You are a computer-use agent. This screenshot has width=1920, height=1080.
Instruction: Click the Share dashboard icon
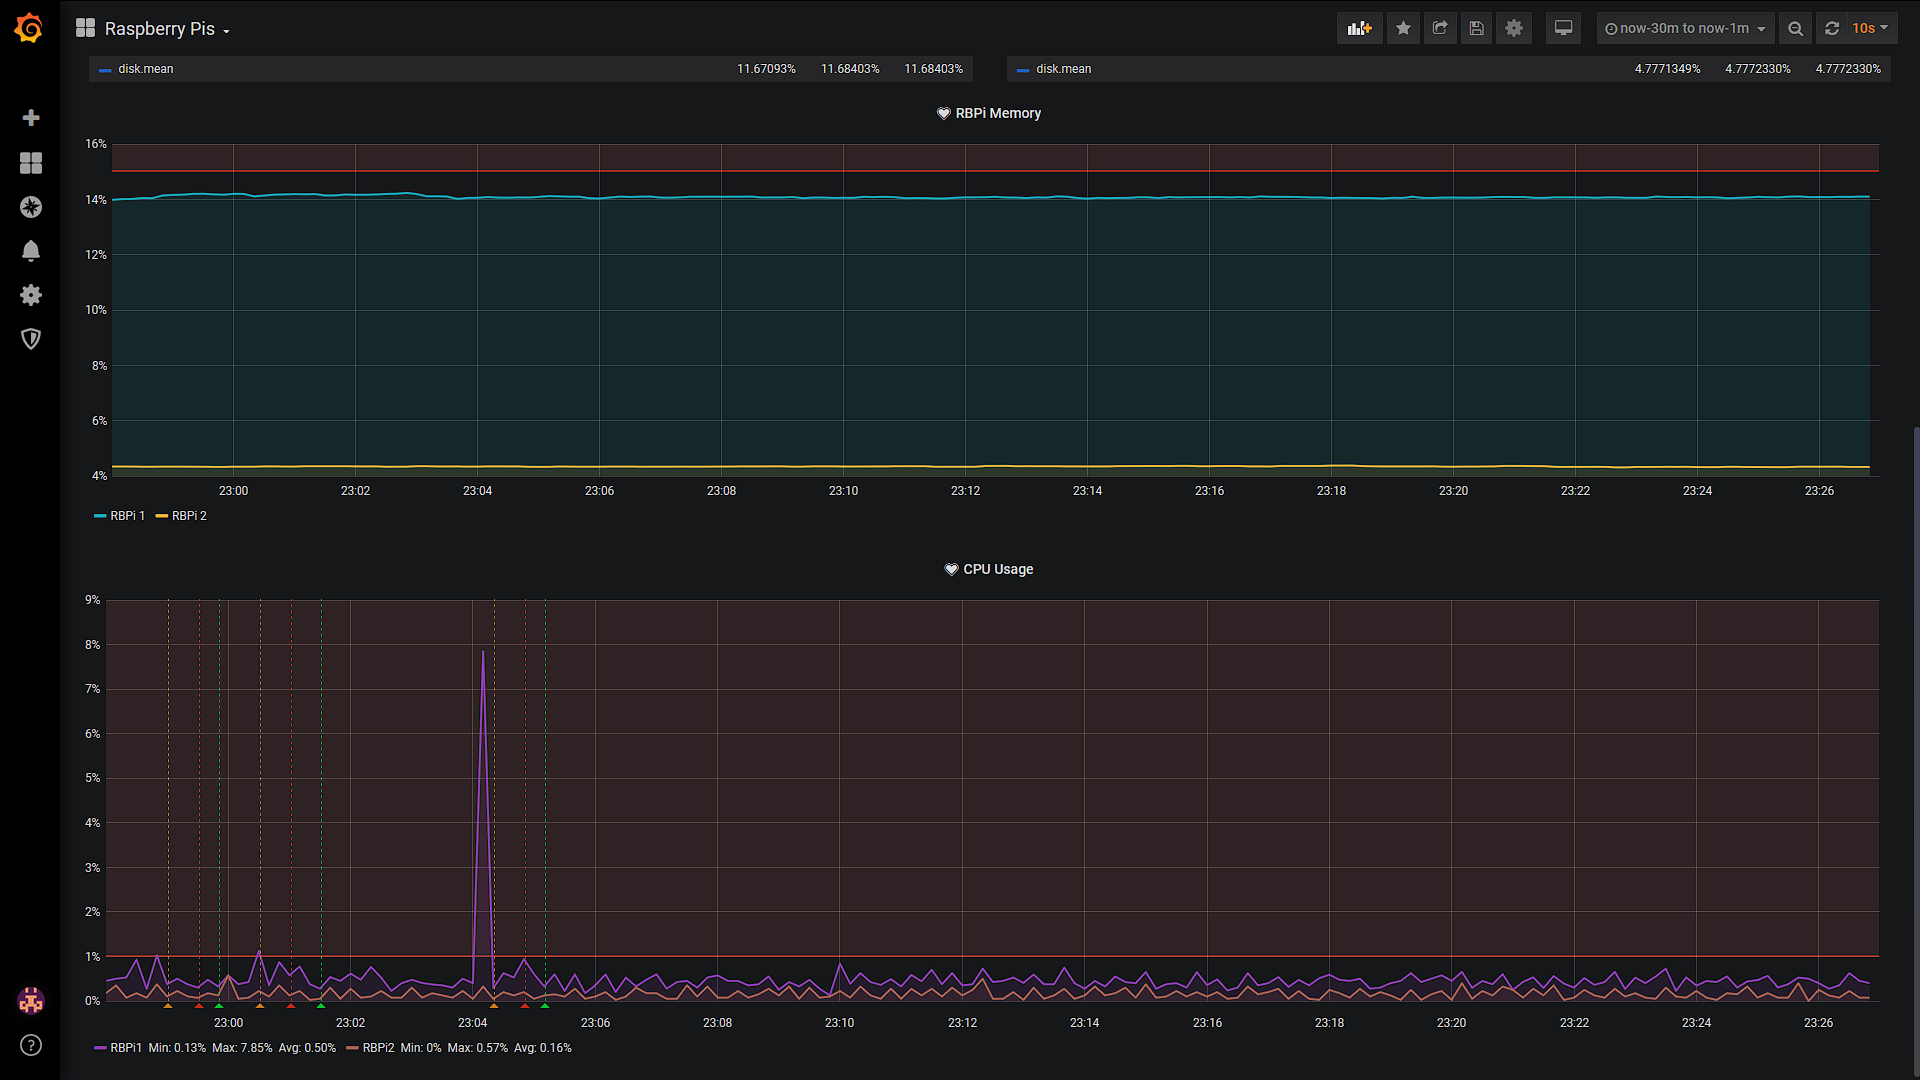[x=1440, y=28]
